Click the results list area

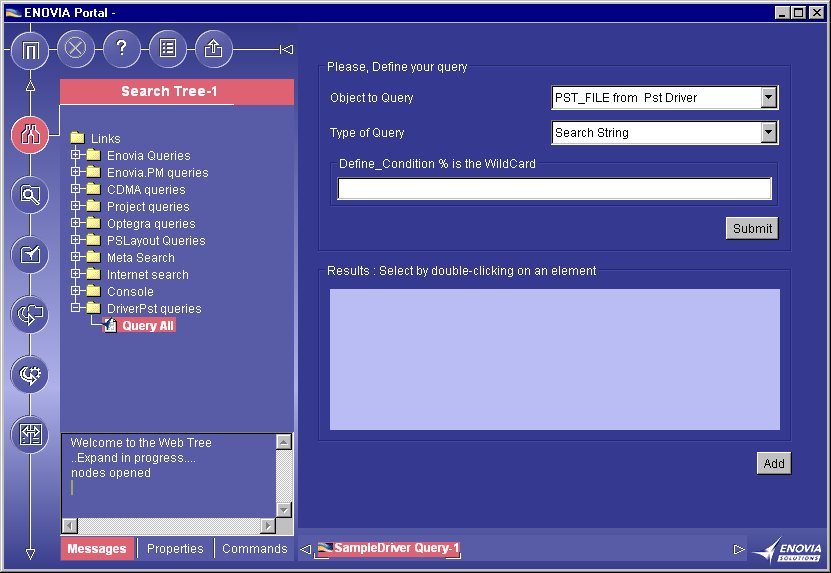[554, 359]
